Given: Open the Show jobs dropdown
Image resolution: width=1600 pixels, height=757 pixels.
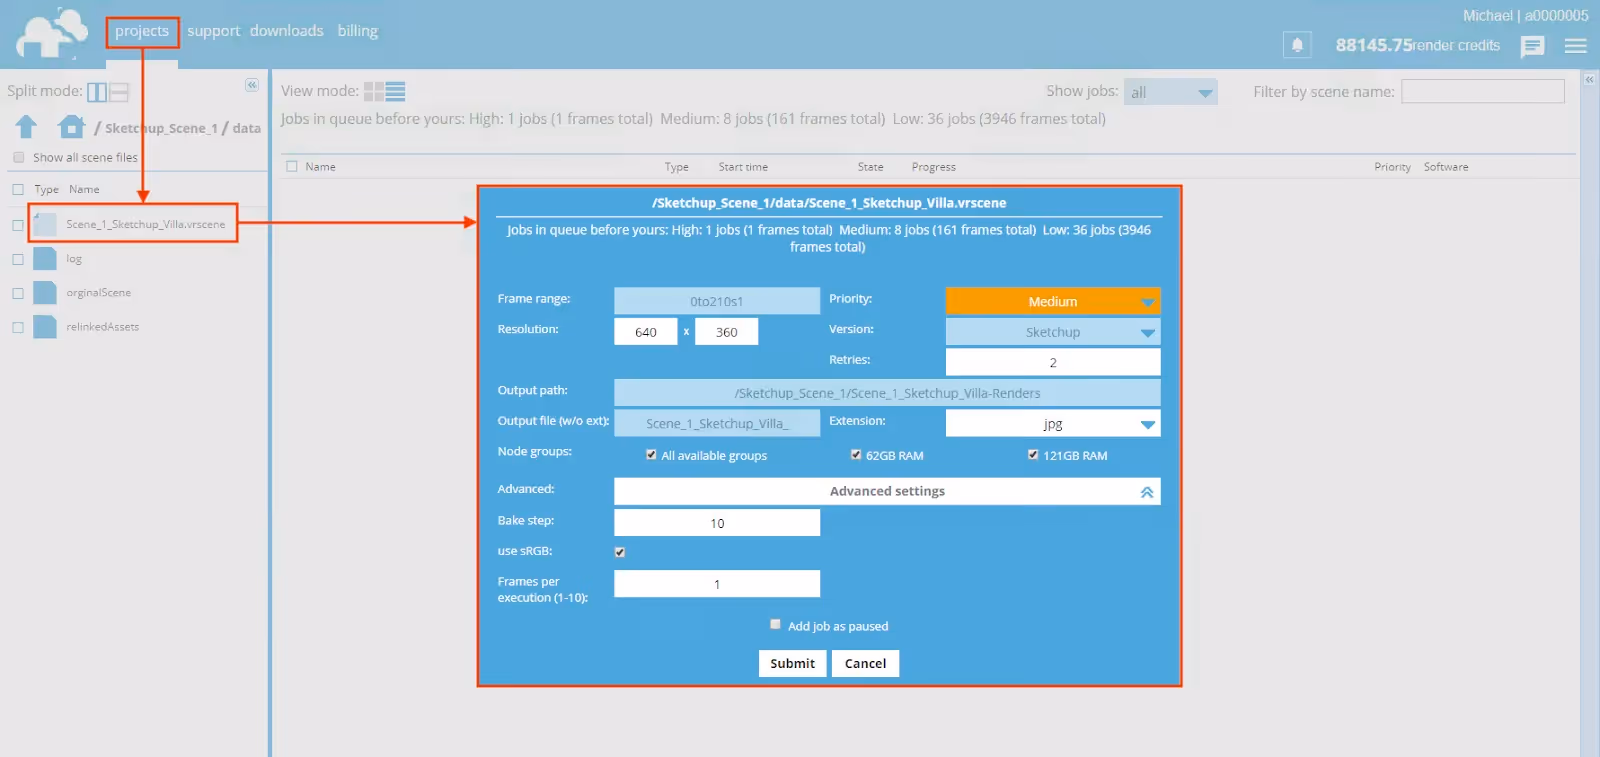Looking at the screenshot, I should click(x=1171, y=92).
